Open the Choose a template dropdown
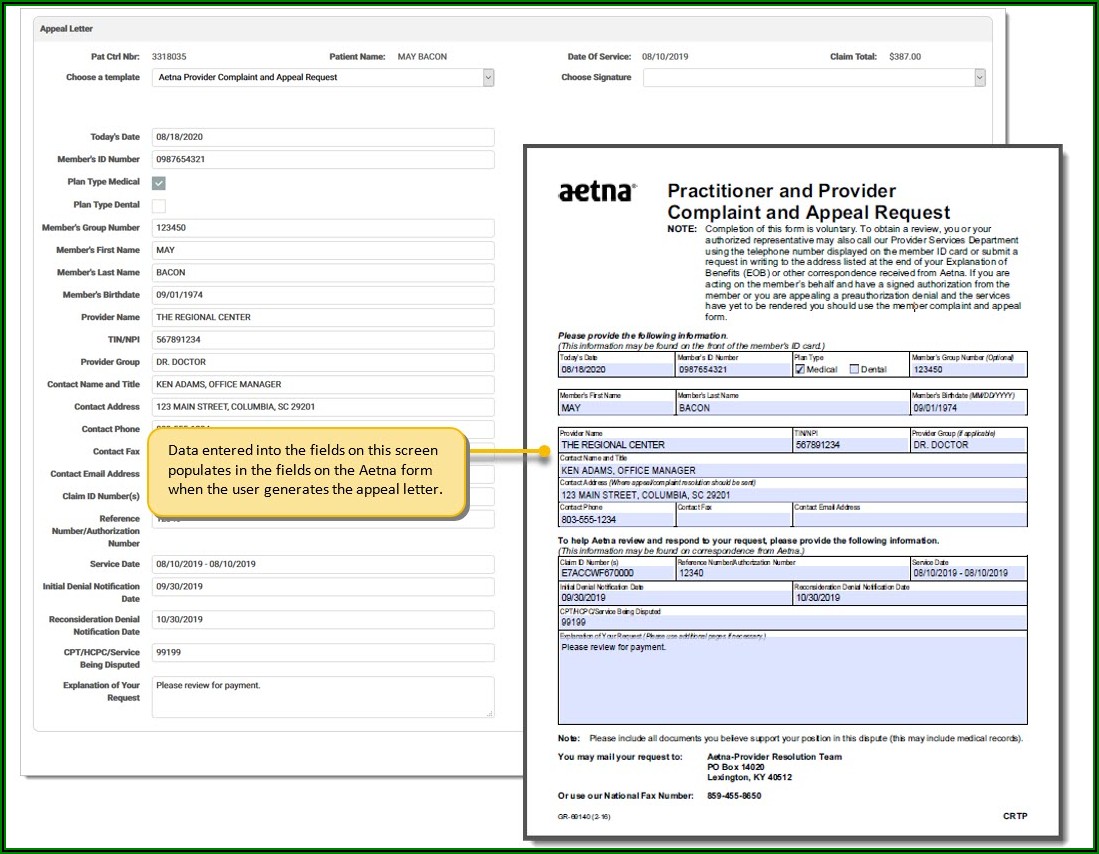 click(x=323, y=77)
